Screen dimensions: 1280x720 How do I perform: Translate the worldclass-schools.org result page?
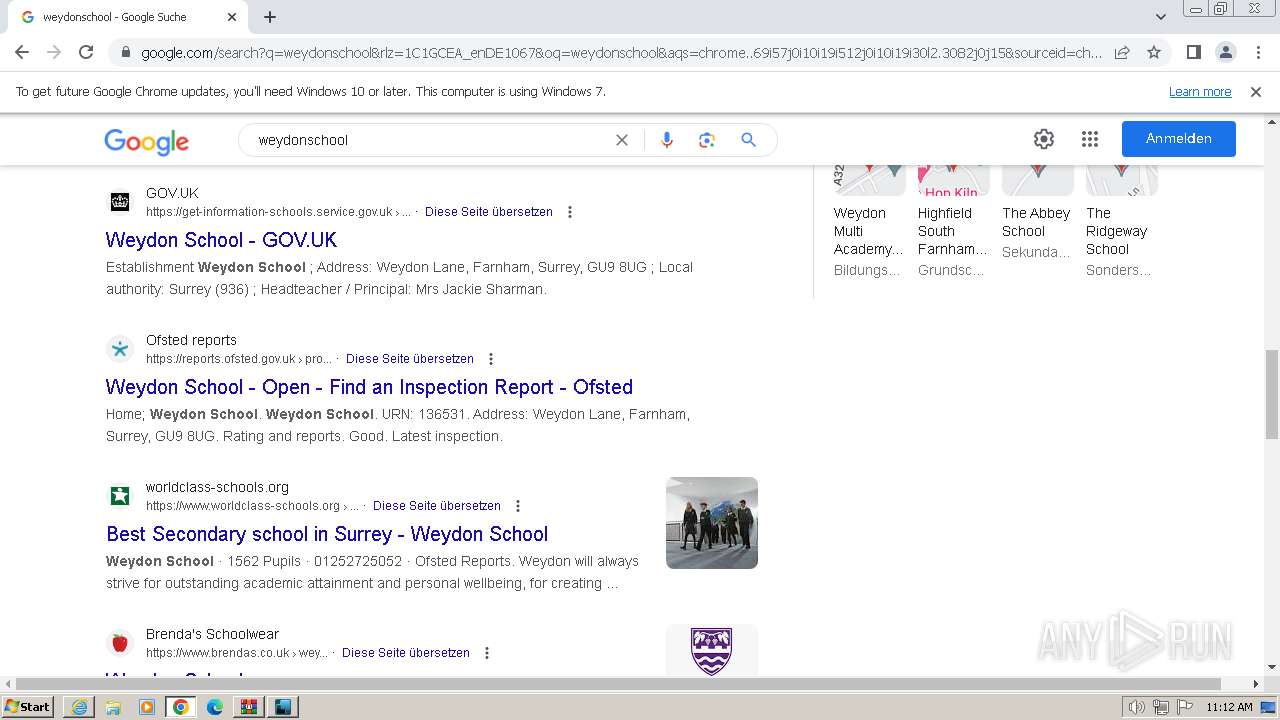[436, 506]
